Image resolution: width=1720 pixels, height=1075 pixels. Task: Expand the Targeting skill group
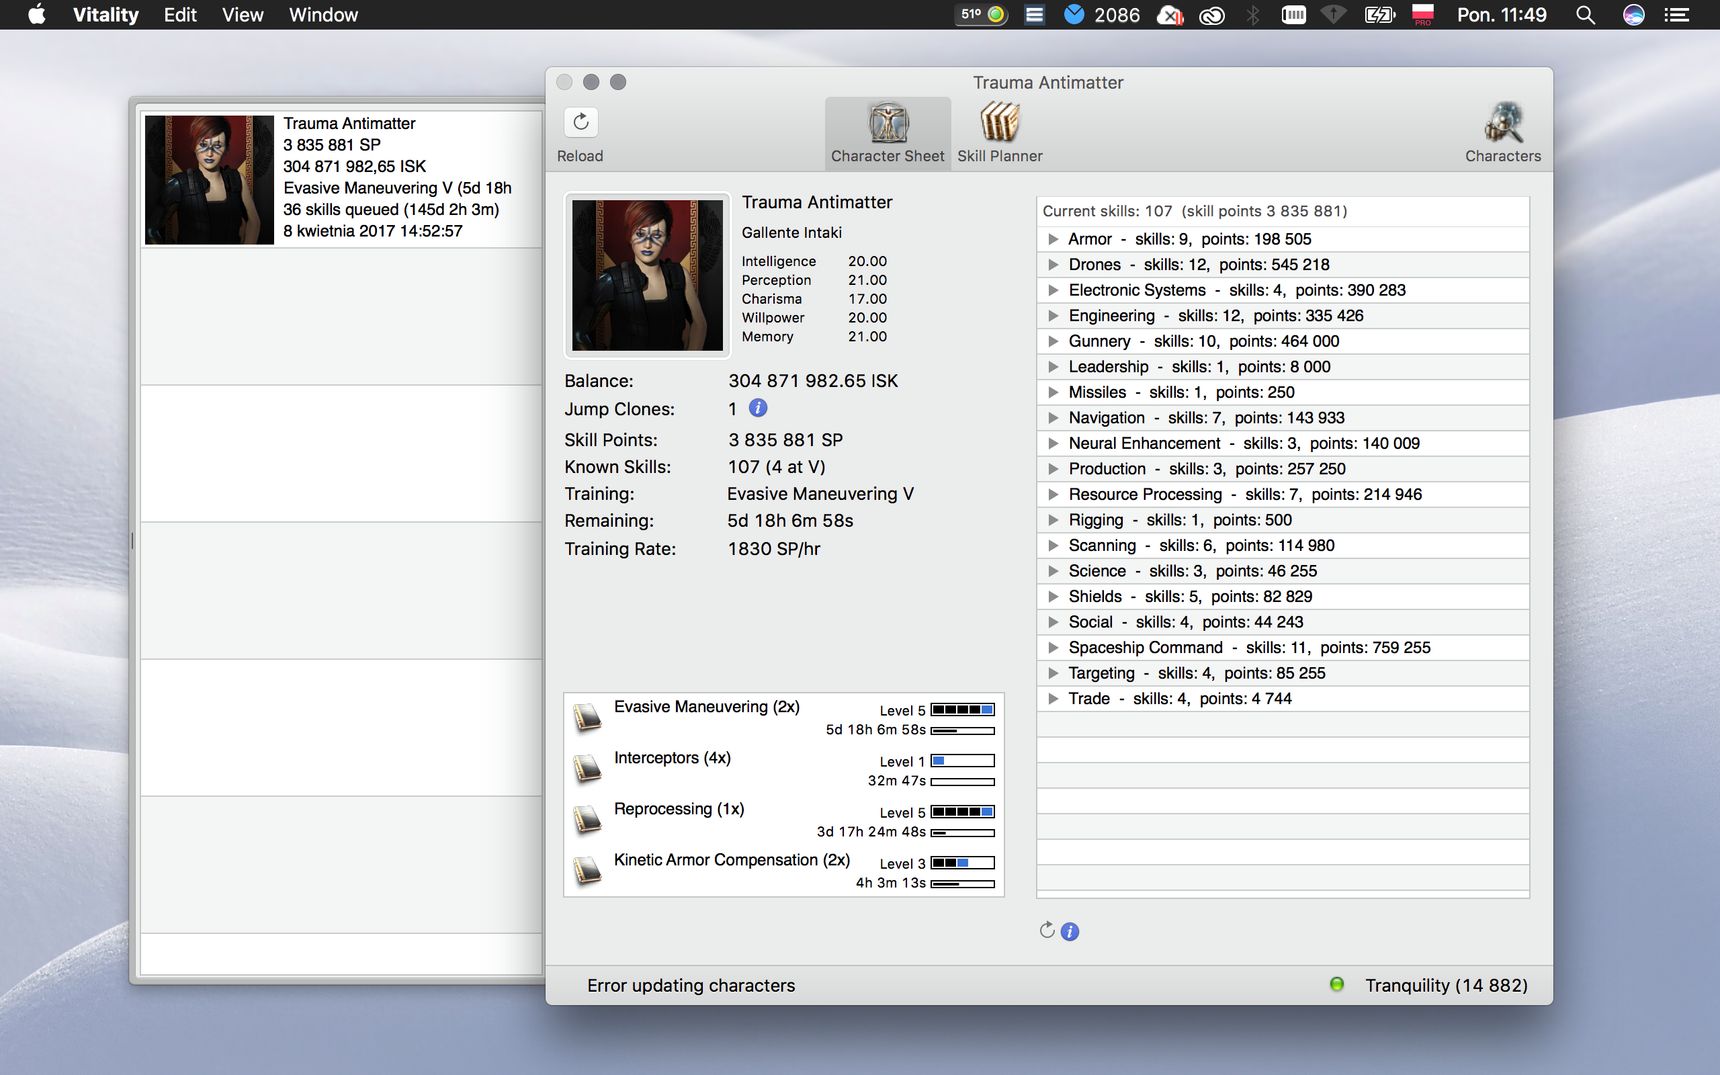coord(1053,673)
